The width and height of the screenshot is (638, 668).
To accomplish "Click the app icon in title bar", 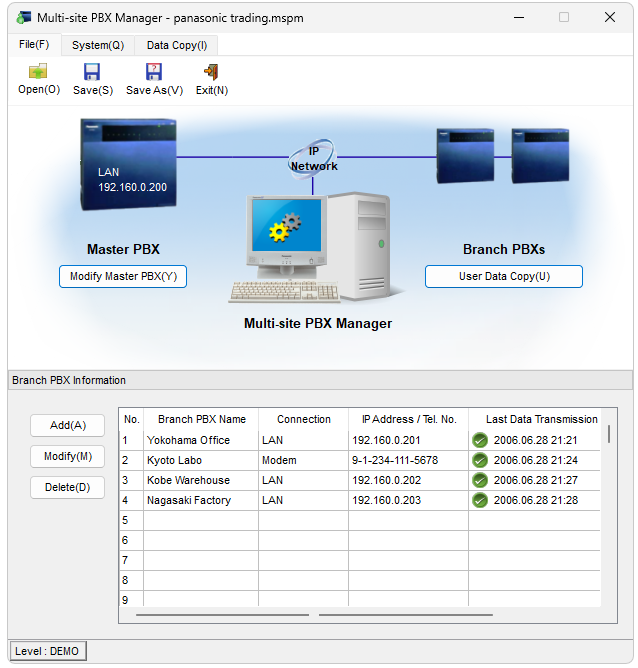I will click(x=23, y=17).
